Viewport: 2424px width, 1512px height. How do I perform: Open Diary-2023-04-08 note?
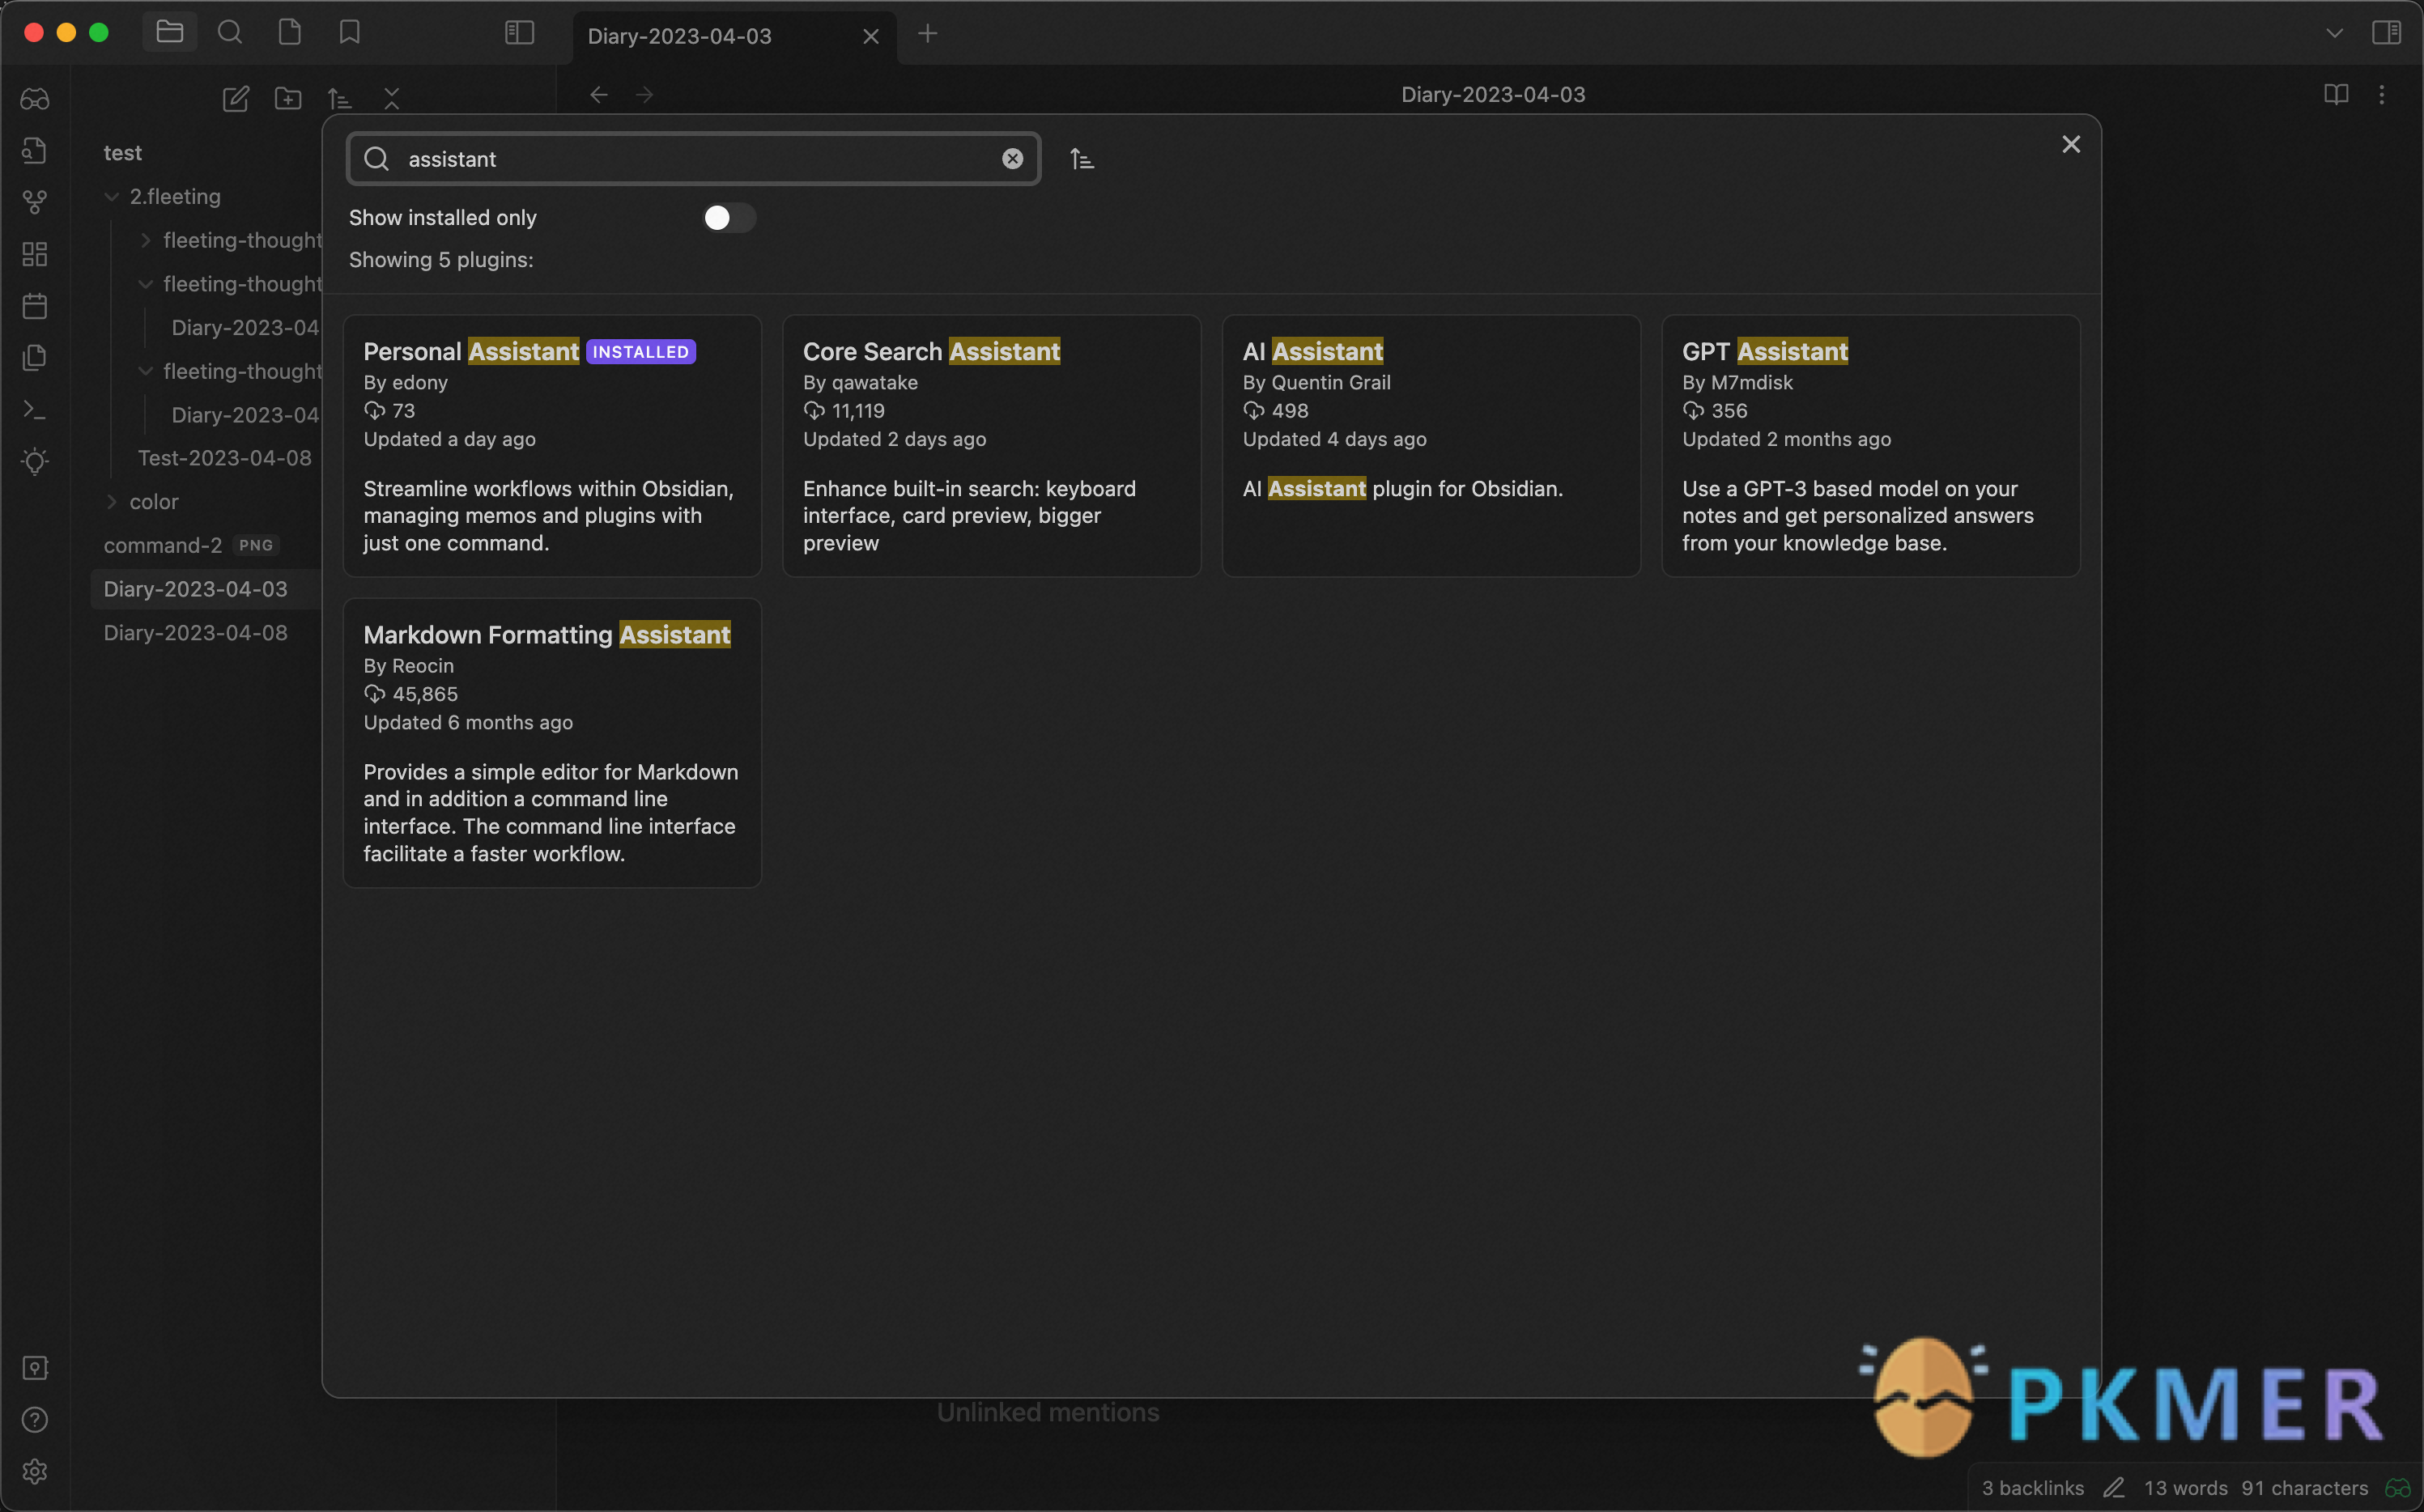196,633
